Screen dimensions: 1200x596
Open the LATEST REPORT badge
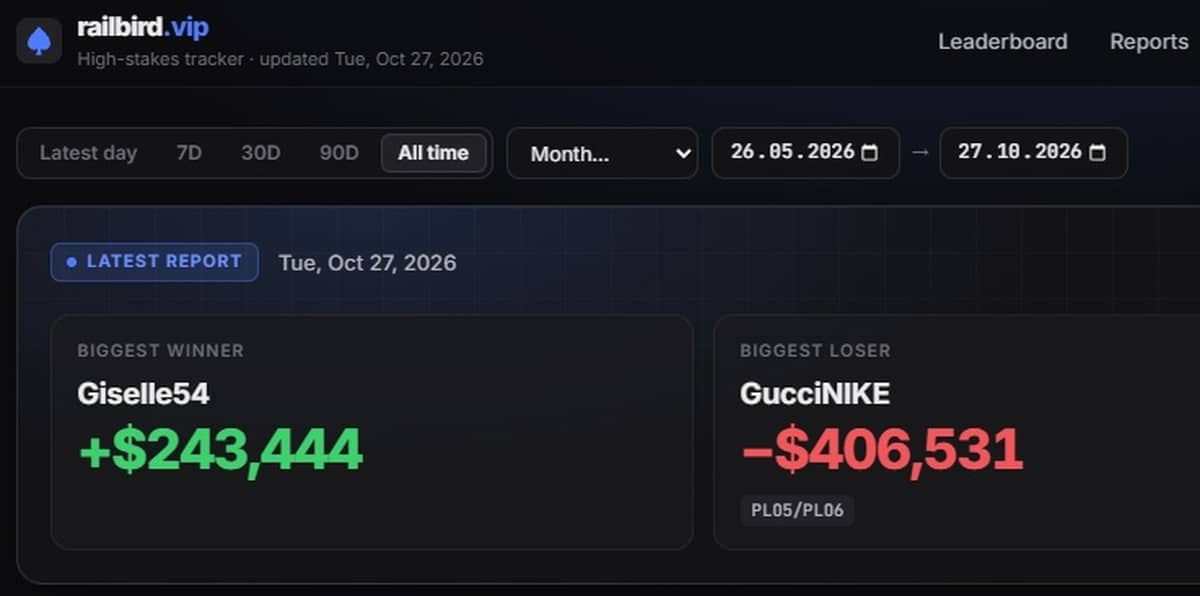155,262
